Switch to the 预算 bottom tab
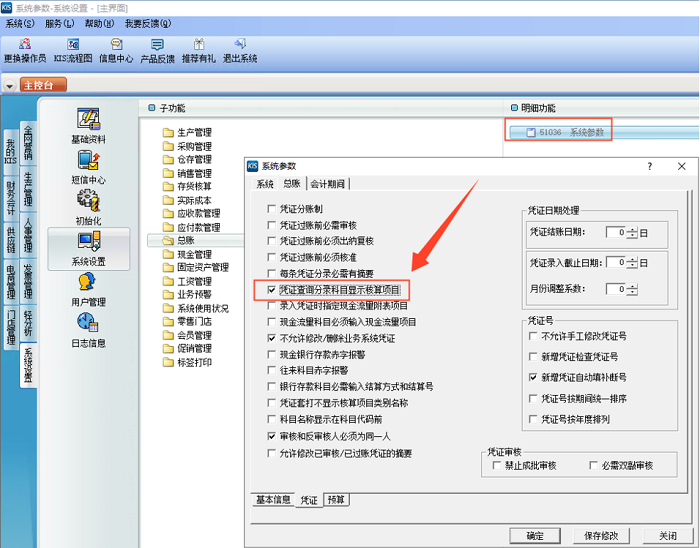Screen dimensions: 700x548 [x=336, y=499]
